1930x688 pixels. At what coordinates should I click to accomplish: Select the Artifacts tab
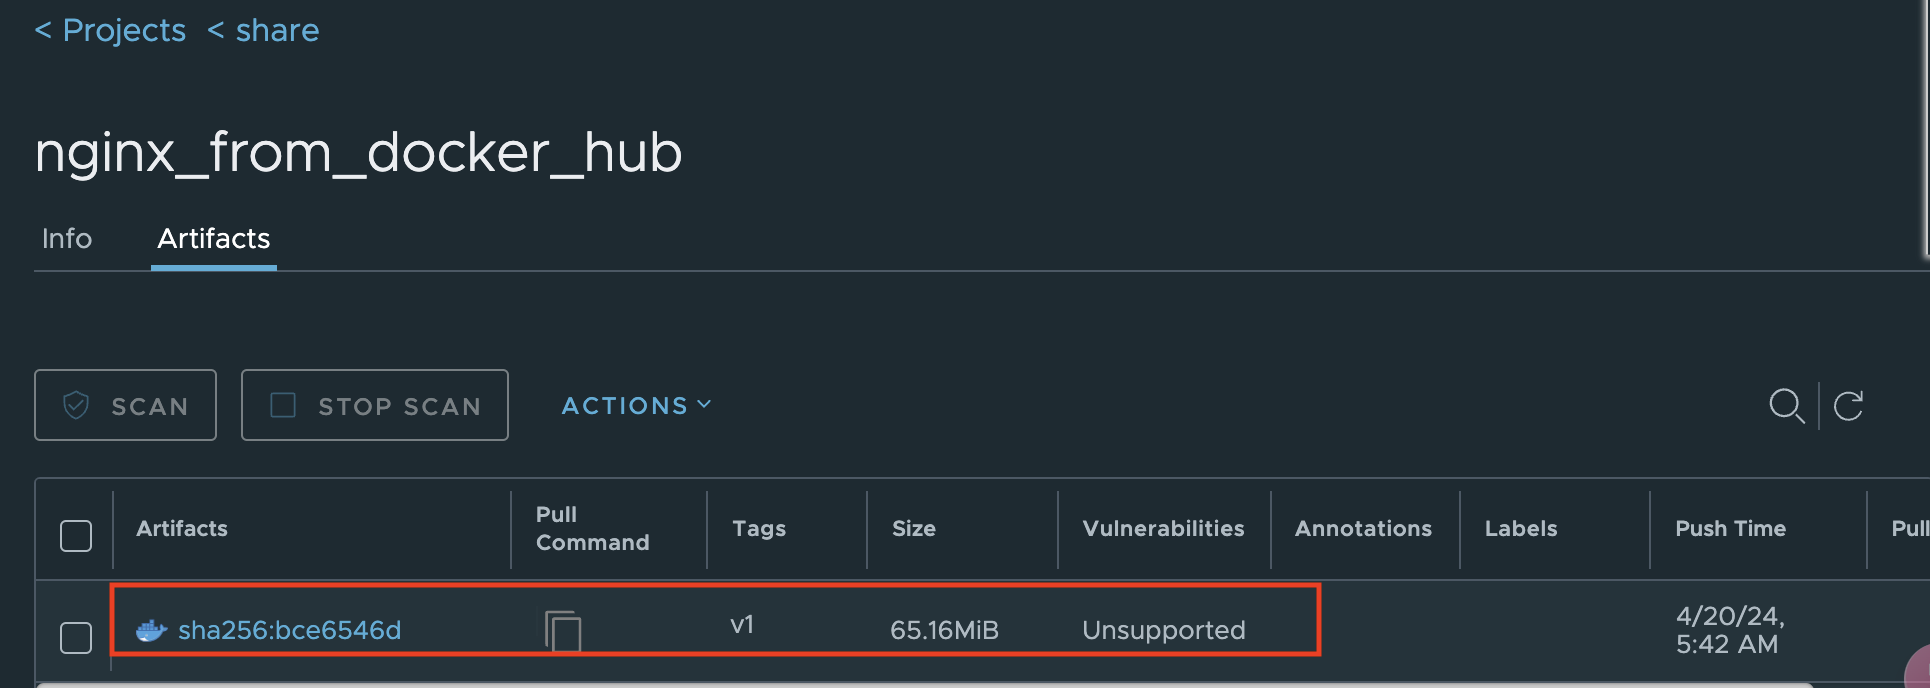214,238
